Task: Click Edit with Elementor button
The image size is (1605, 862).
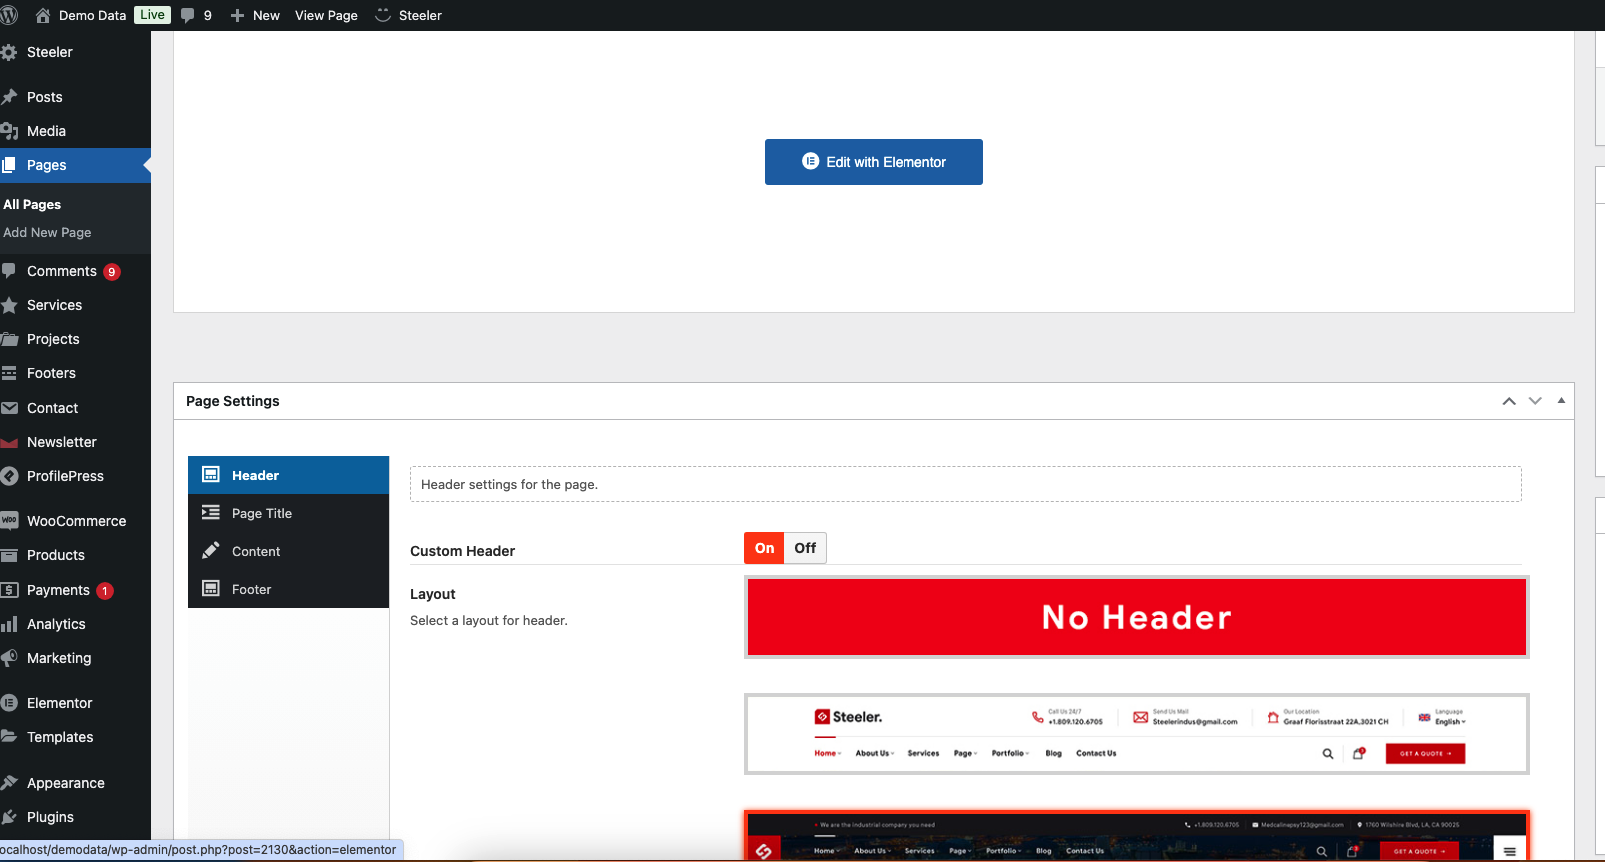Action: coord(873,162)
